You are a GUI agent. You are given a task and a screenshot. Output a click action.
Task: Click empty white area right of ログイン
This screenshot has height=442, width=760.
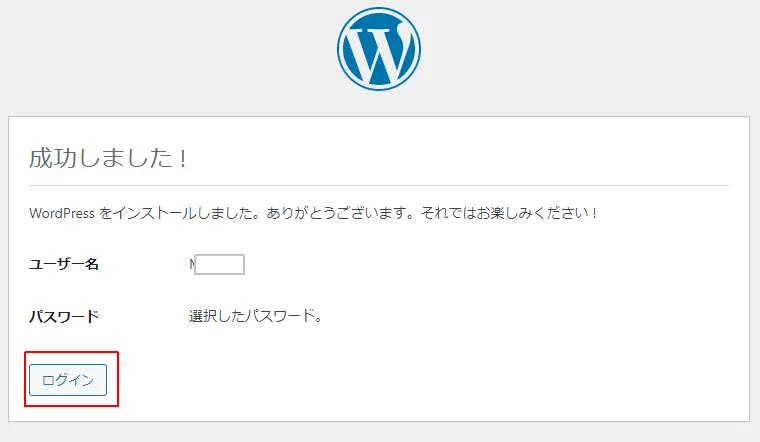click(x=388, y=380)
